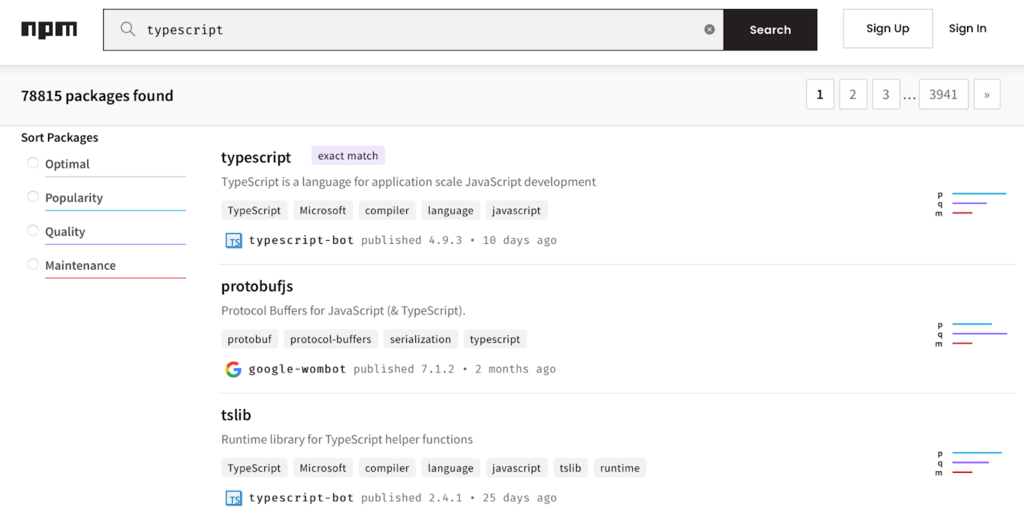Go to the next results page arrow
The height and width of the screenshot is (521, 1024).
pyautogui.click(x=986, y=95)
